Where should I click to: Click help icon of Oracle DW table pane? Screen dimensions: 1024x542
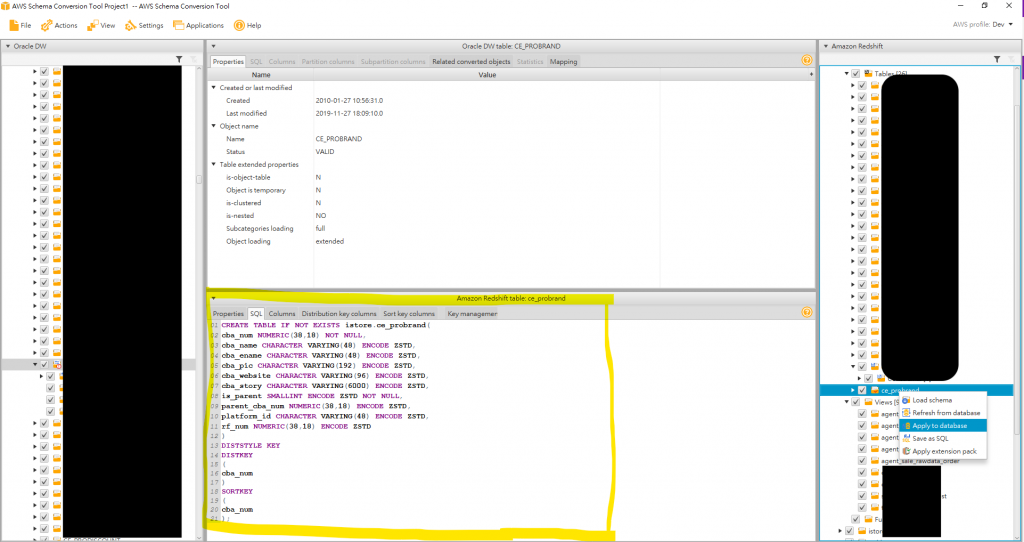coord(807,60)
